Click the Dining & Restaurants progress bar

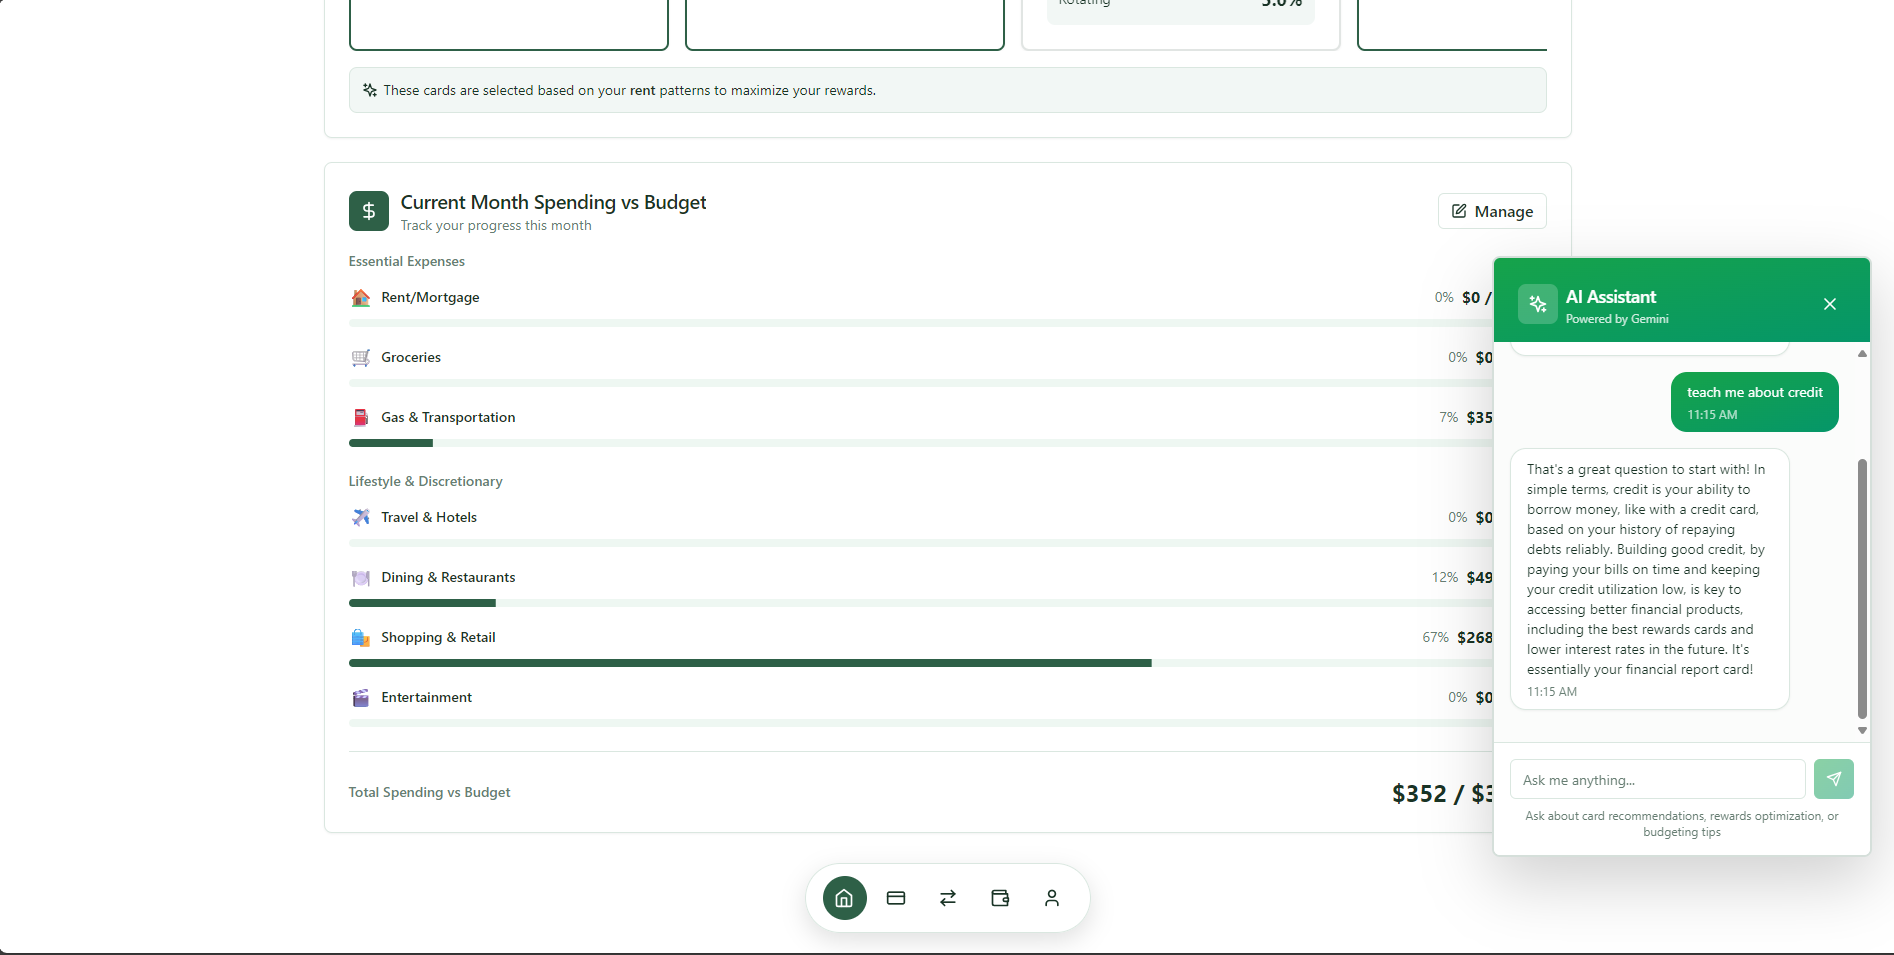[920, 603]
